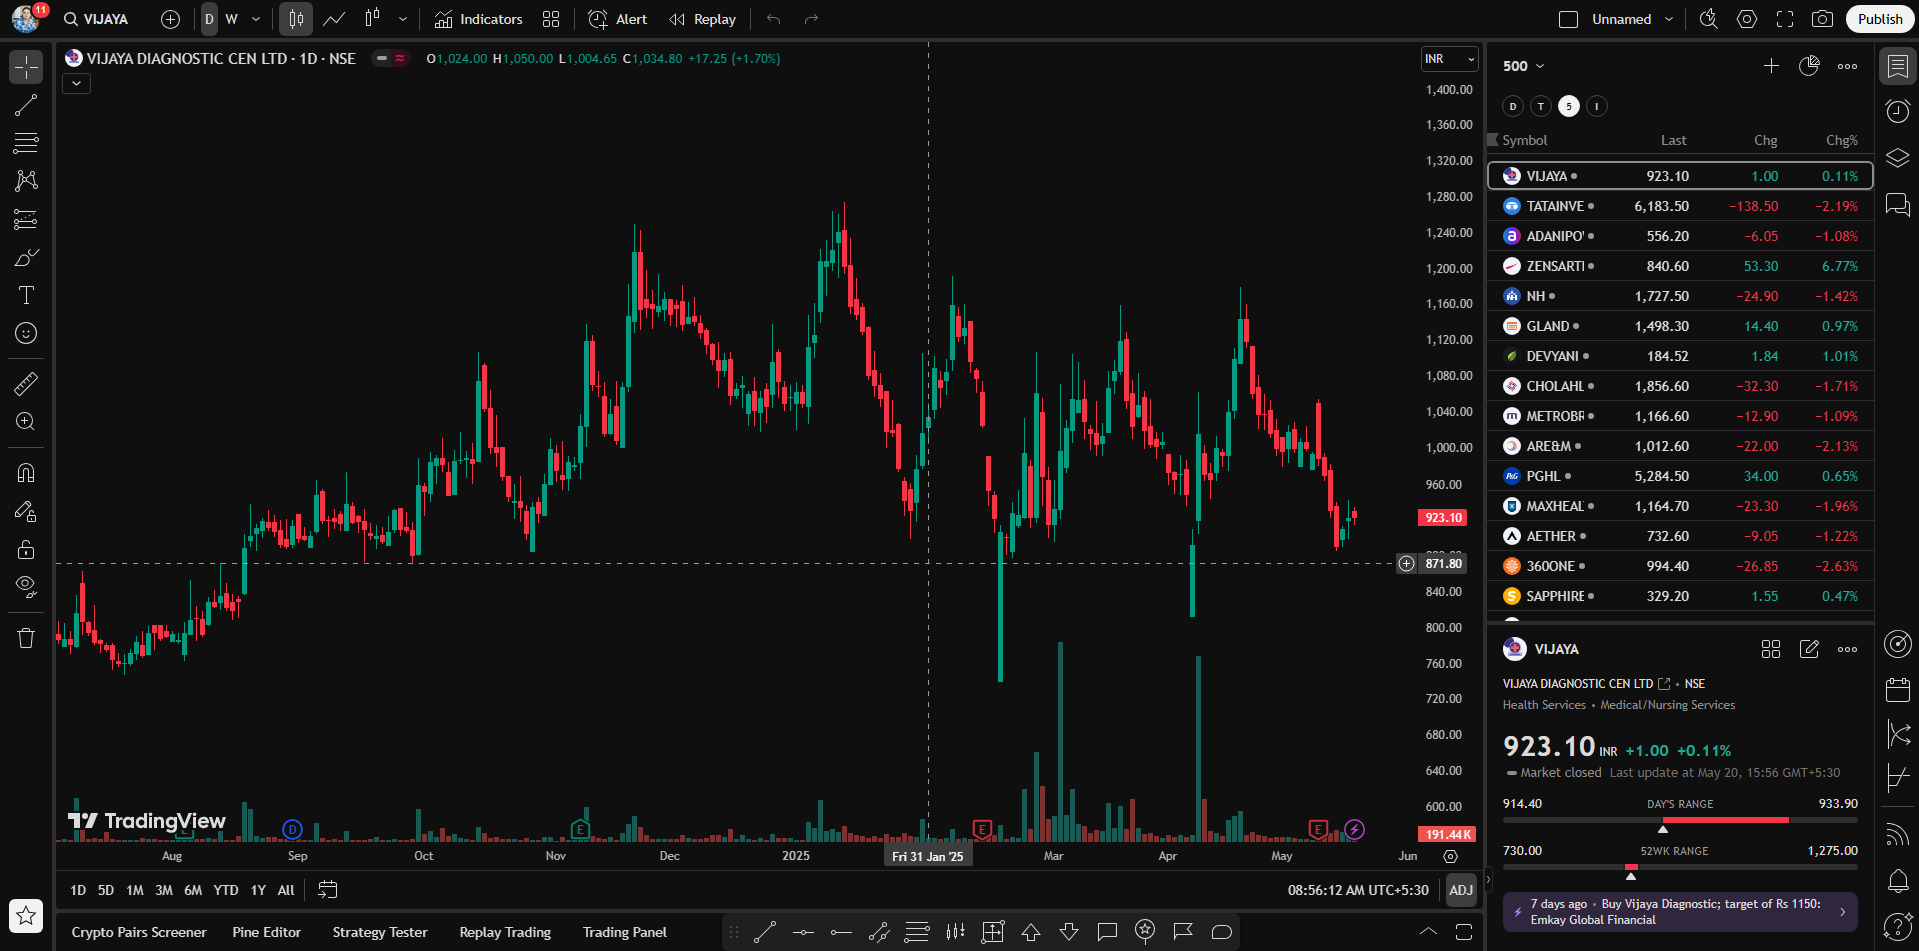
Task: Open the notifications bell sidebar icon
Action: coord(1897,880)
